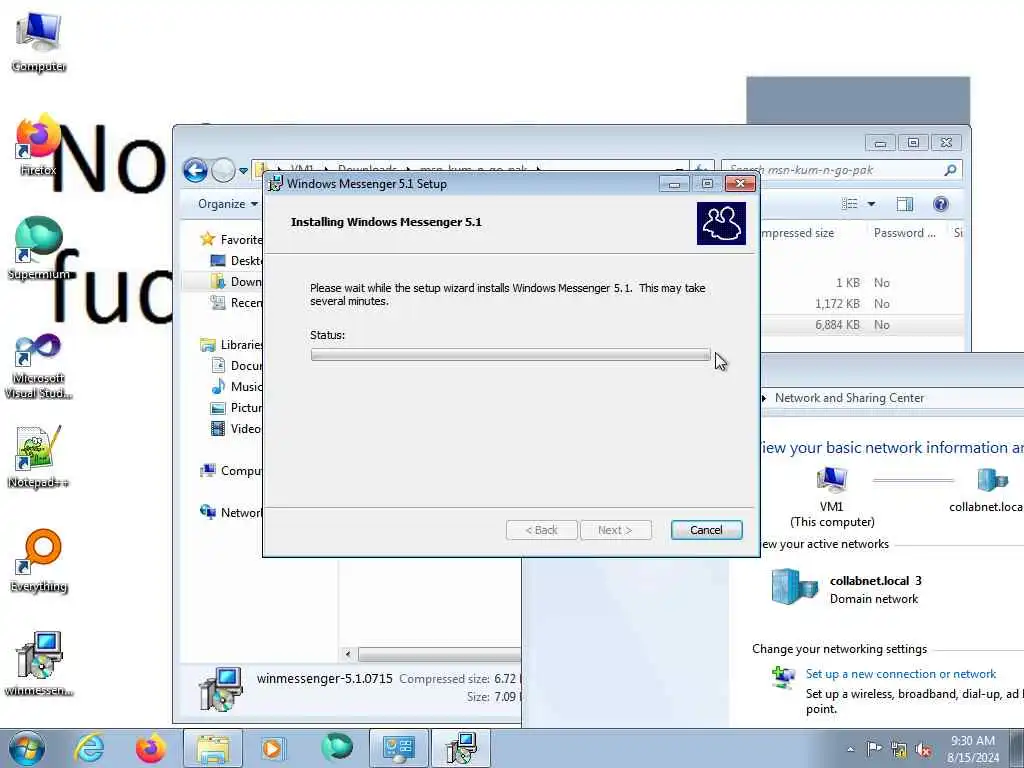Show hidden tray icons arrow
1024x768 pixels.
(x=850, y=749)
